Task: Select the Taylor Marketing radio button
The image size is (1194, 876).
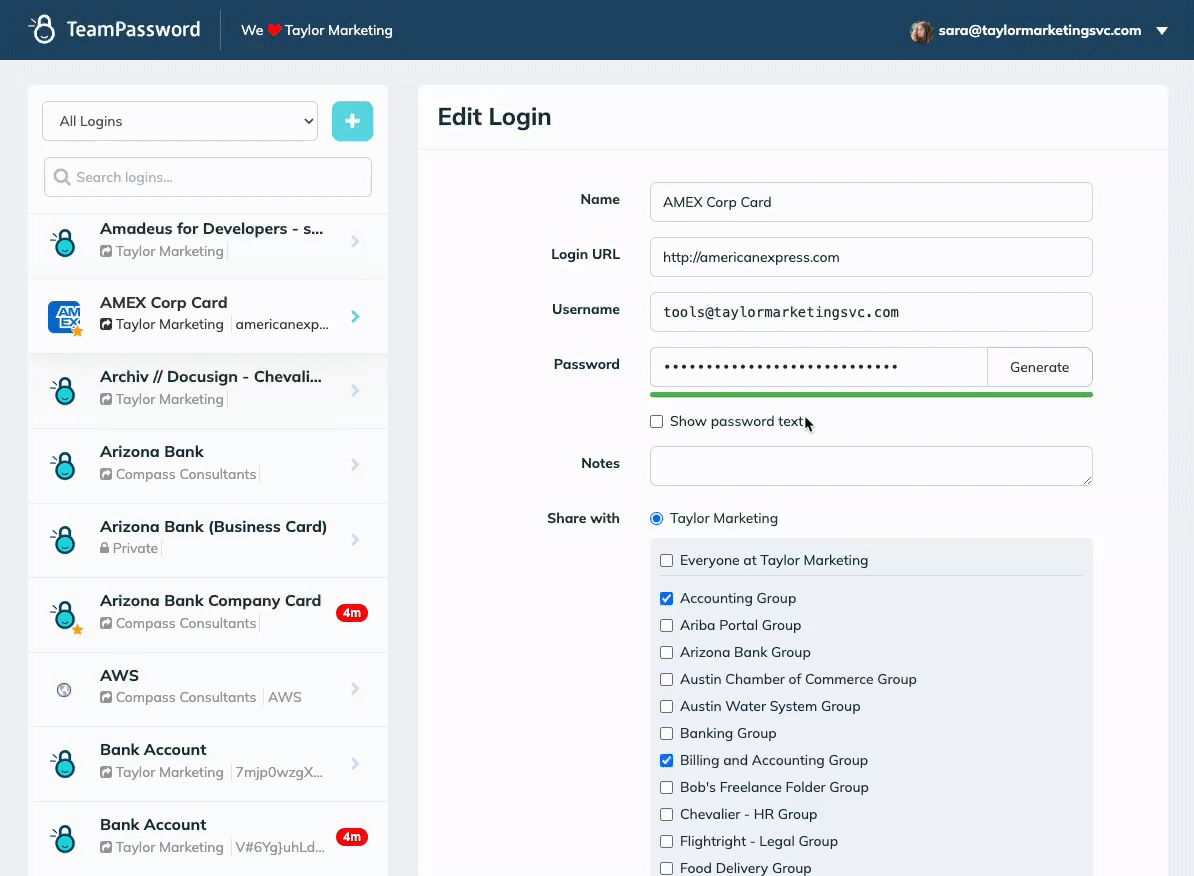Action: [656, 518]
